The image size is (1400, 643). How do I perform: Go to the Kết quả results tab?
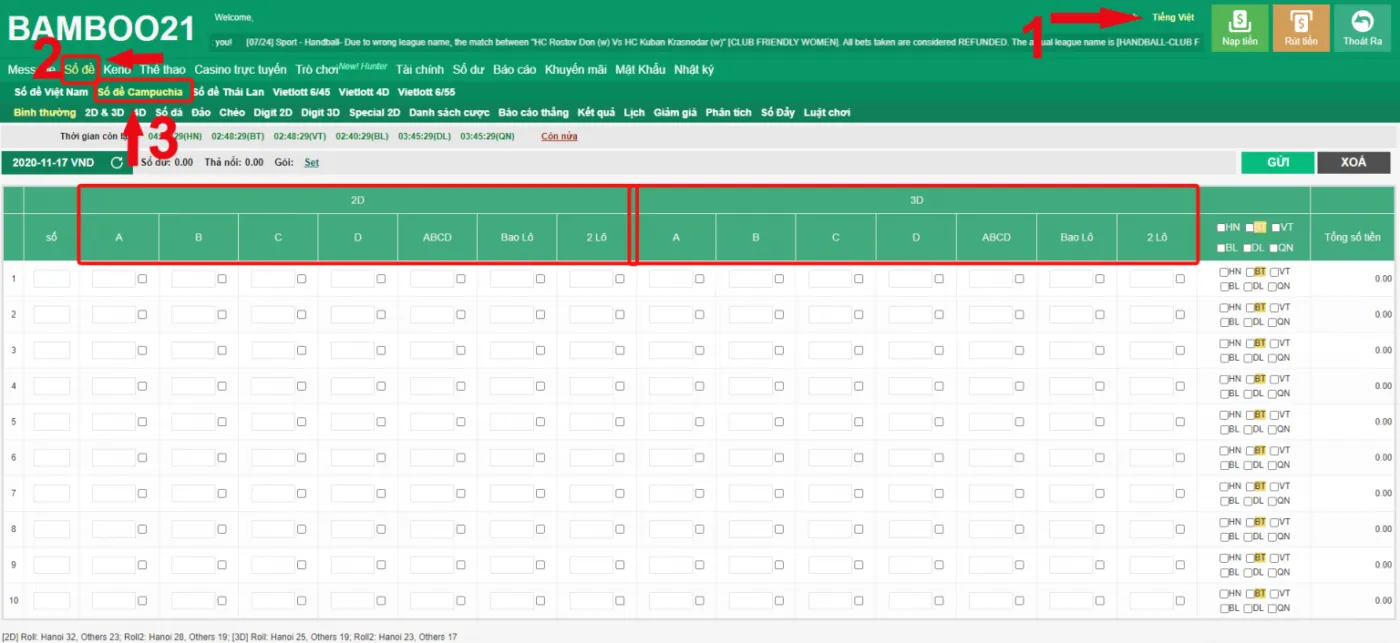pos(595,113)
